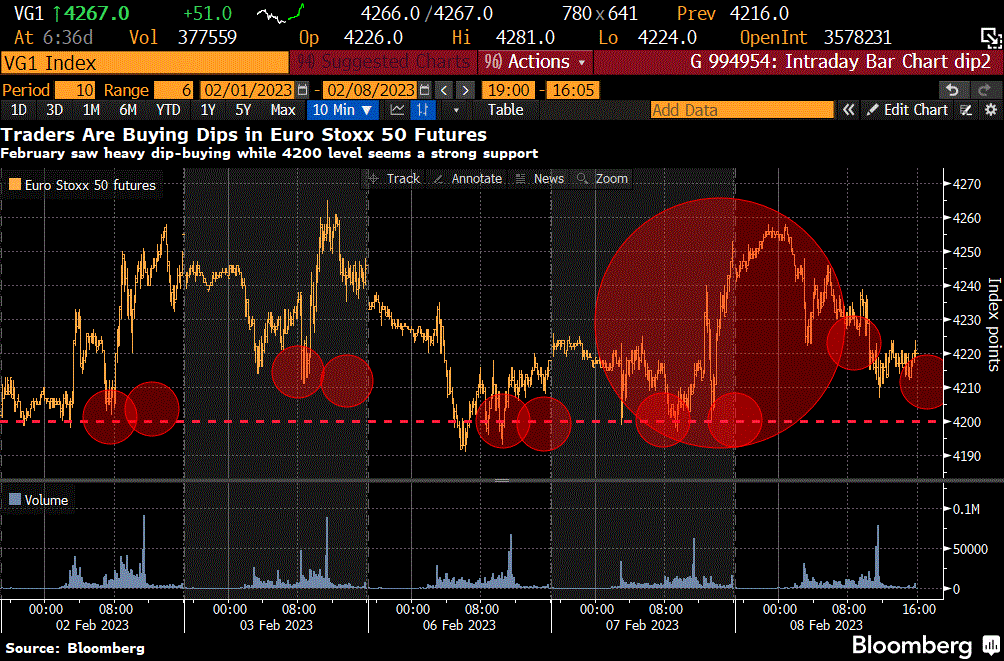Screen dimensions: 1004x661
Task: Edit the end date 02/08/2023 field
Action: click(x=371, y=90)
